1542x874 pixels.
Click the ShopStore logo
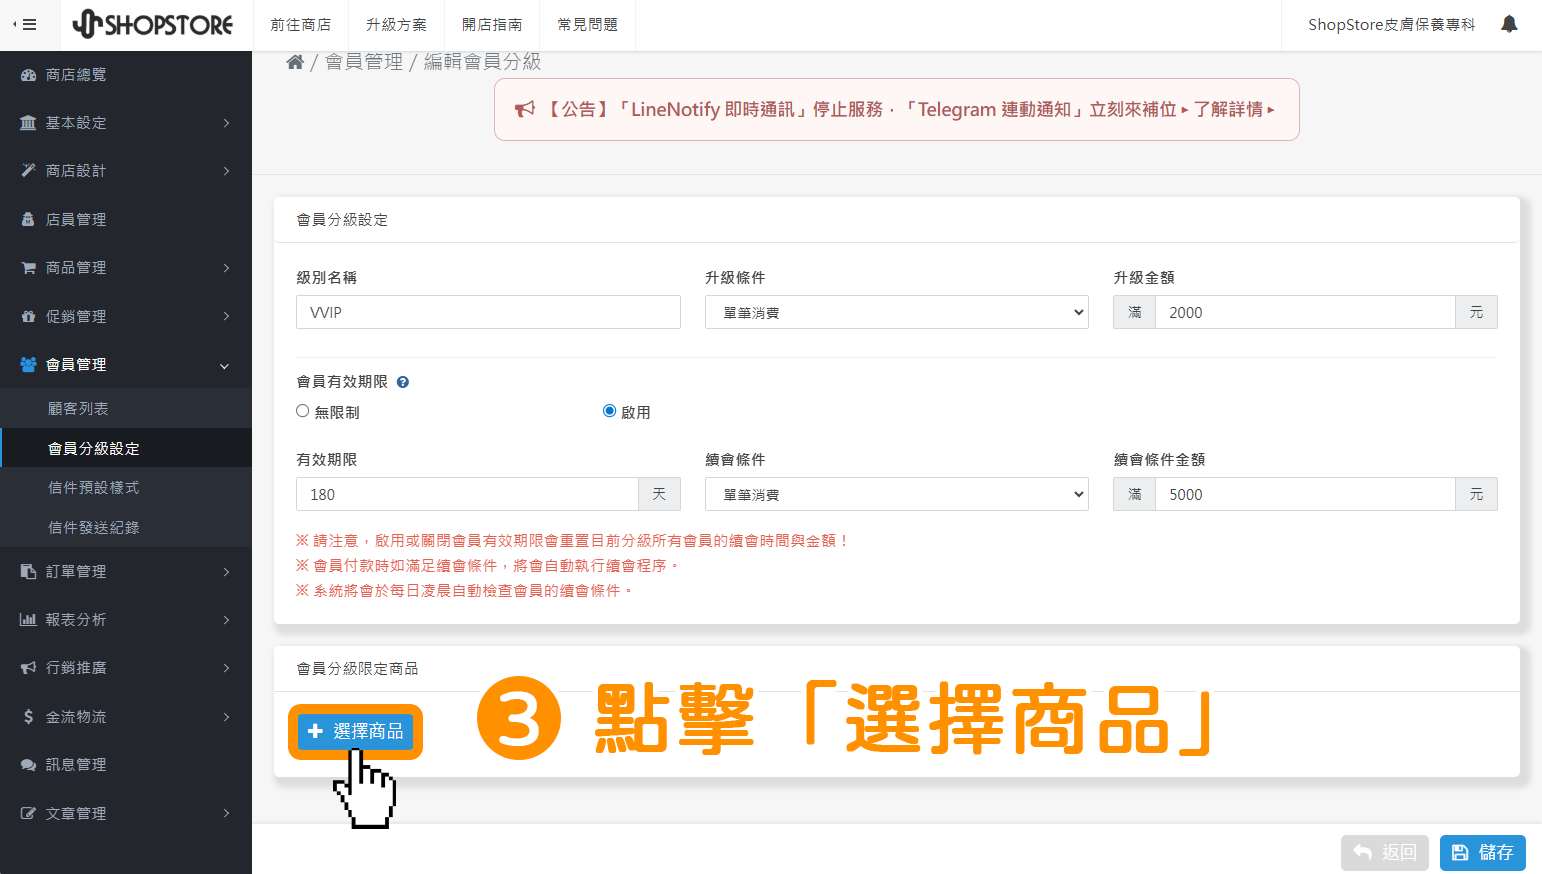153,24
